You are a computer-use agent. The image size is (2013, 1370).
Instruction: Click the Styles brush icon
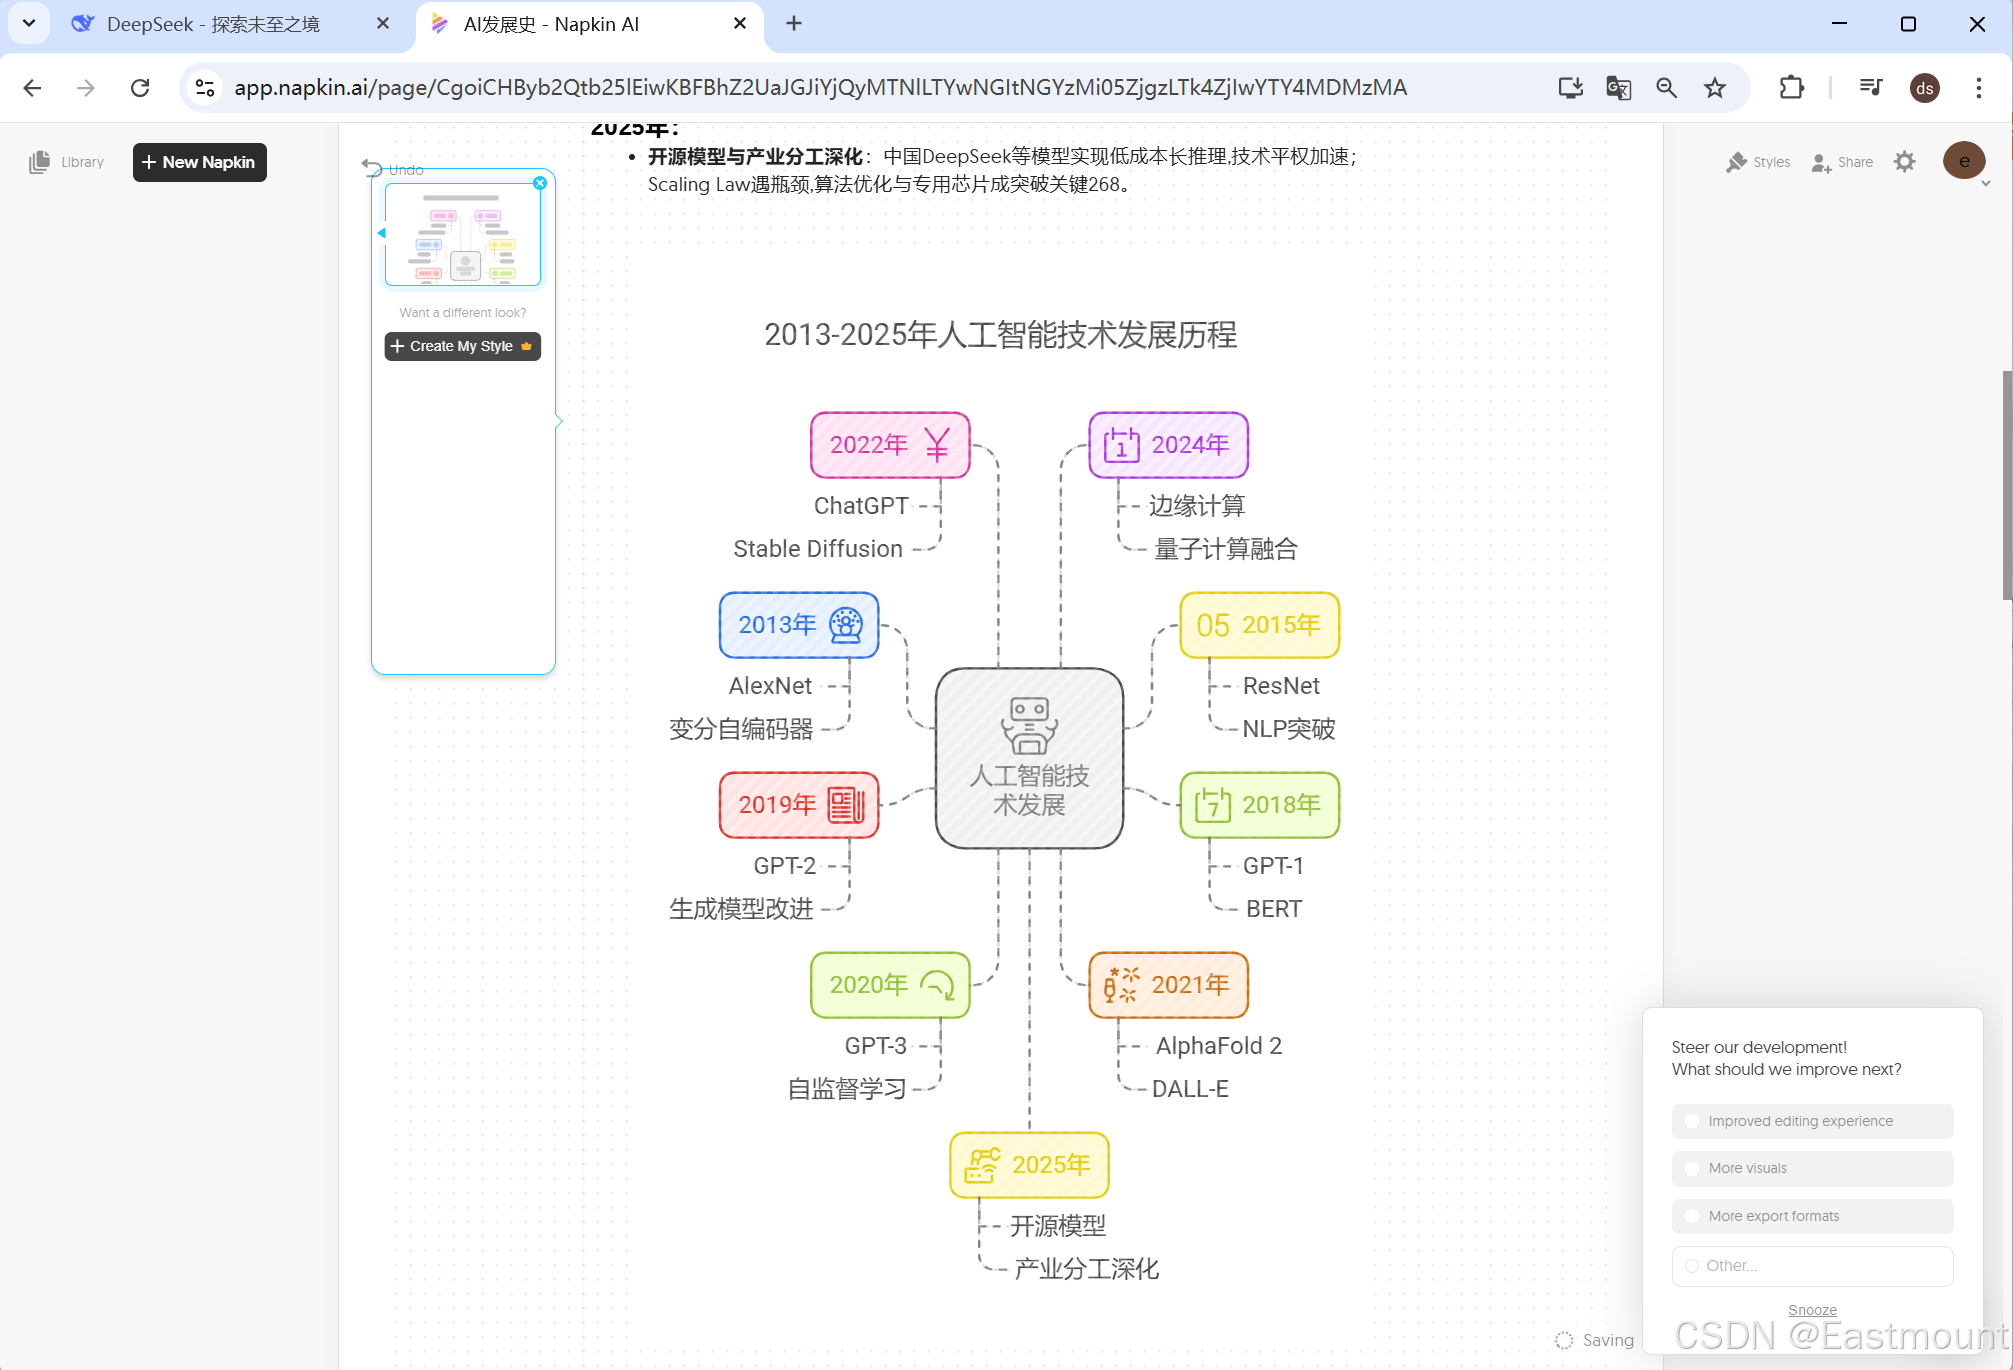(1736, 162)
